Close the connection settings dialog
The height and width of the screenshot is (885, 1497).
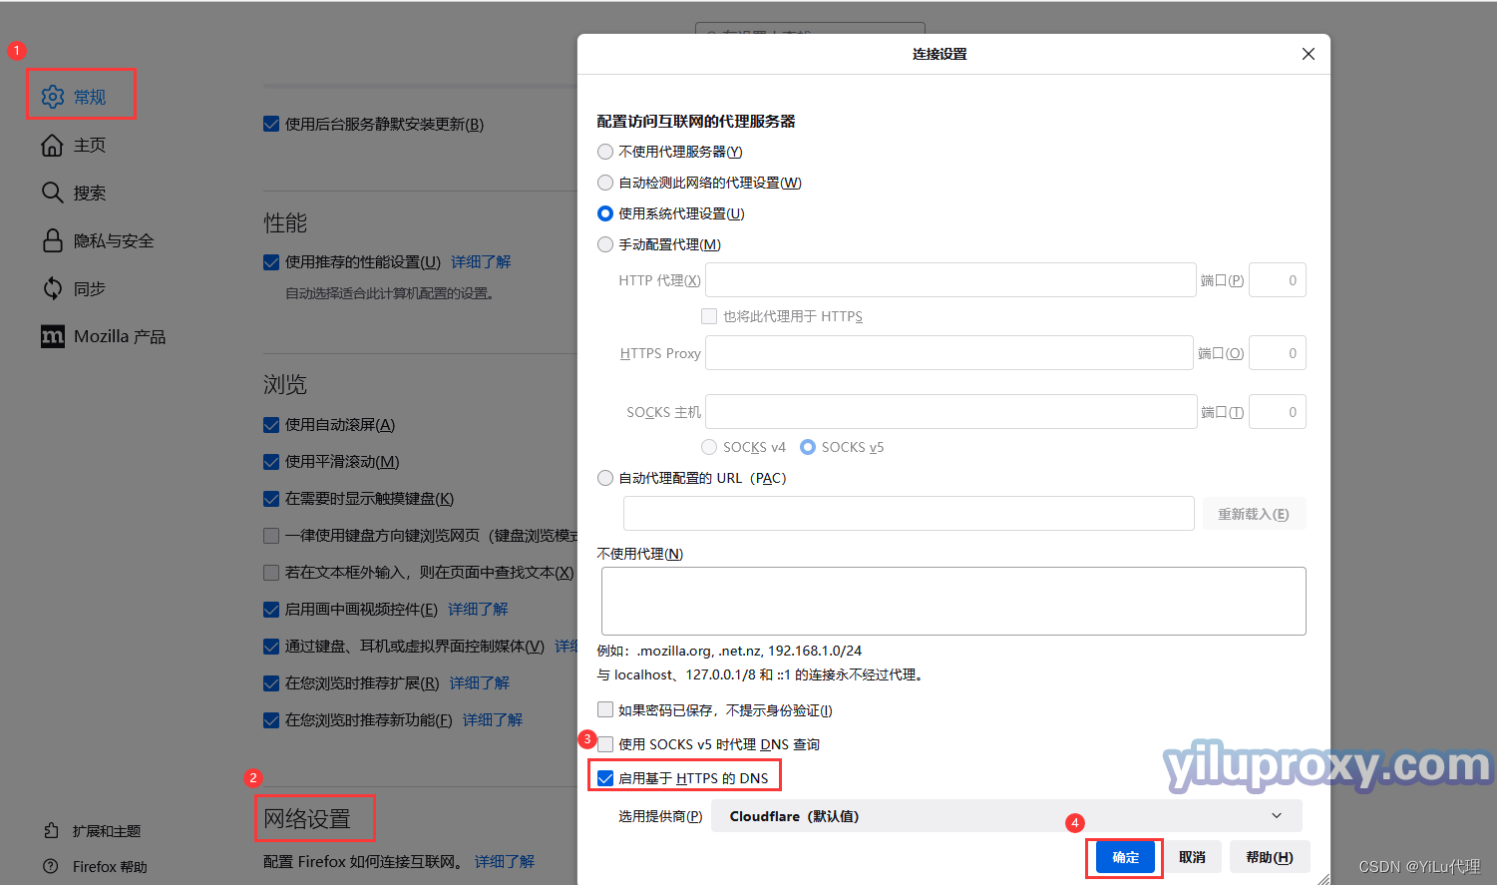tap(1308, 54)
